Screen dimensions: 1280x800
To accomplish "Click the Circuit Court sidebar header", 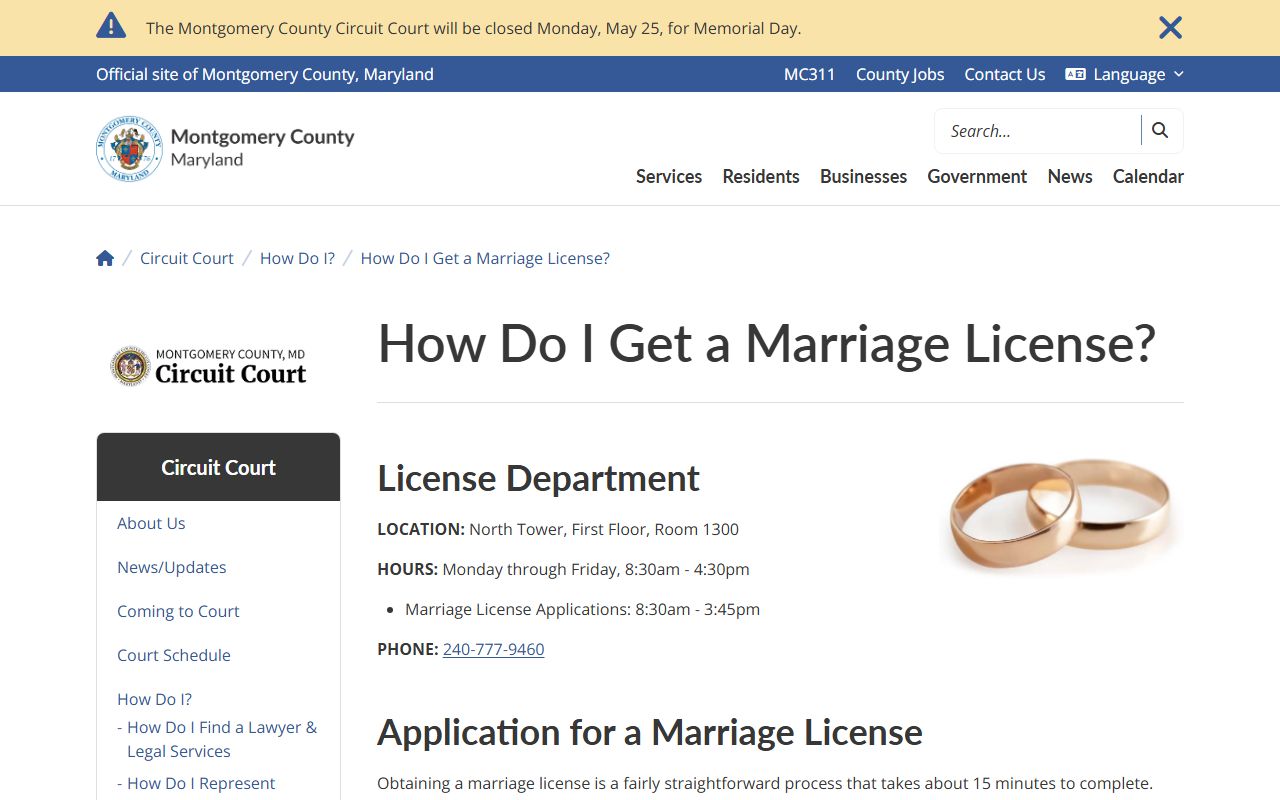I will (x=218, y=467).
